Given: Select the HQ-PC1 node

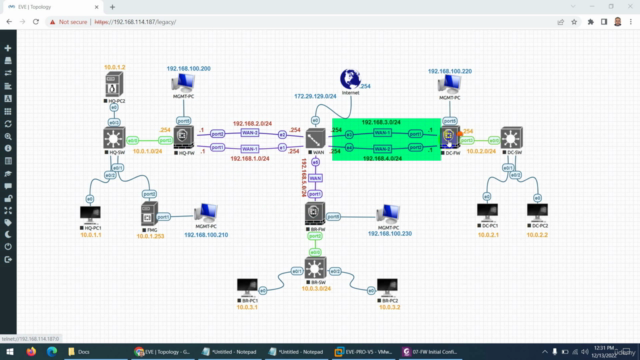Looking at the screenshot, I should click(x=90, y=215).
